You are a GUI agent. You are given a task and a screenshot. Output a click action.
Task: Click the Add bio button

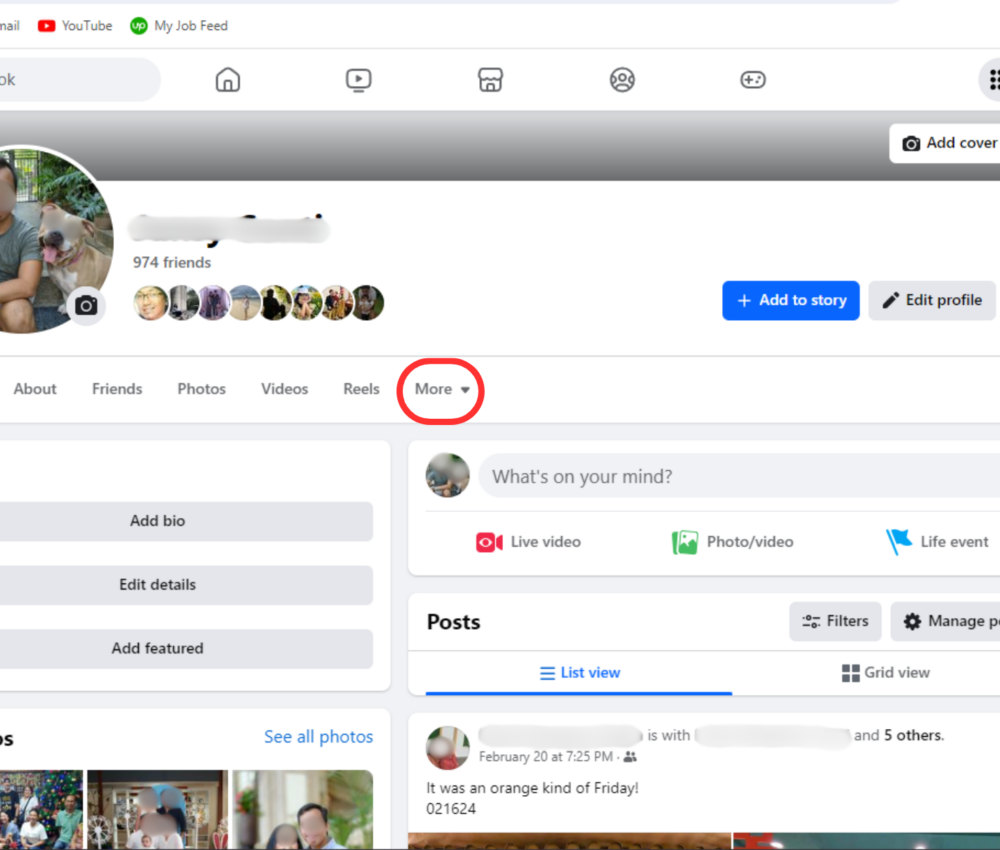[x=157, y=521]
